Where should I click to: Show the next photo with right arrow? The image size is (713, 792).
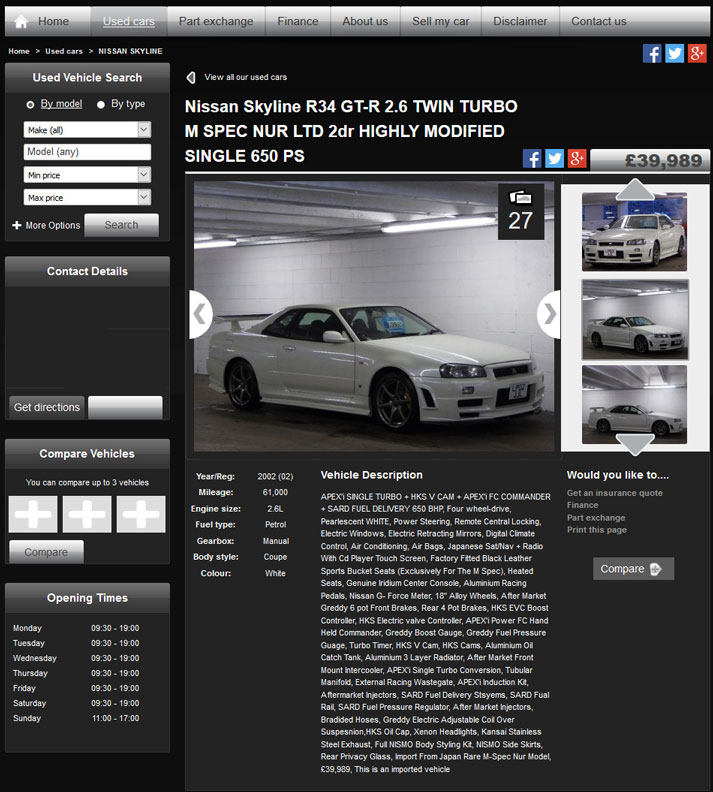[549, 314]
